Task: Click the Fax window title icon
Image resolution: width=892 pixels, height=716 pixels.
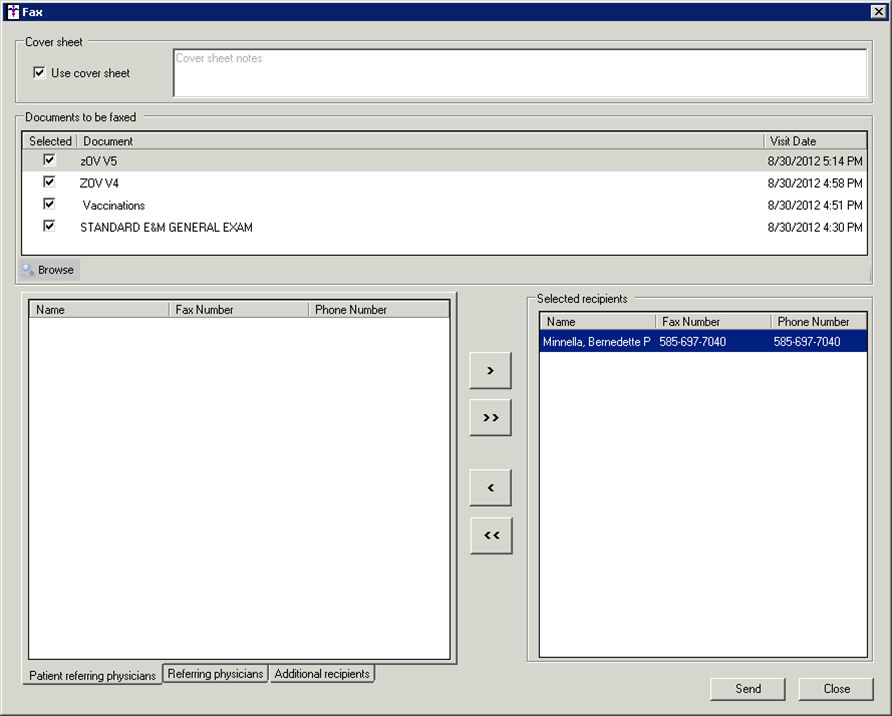Action: pyautogui.click(x=12, y=12)
